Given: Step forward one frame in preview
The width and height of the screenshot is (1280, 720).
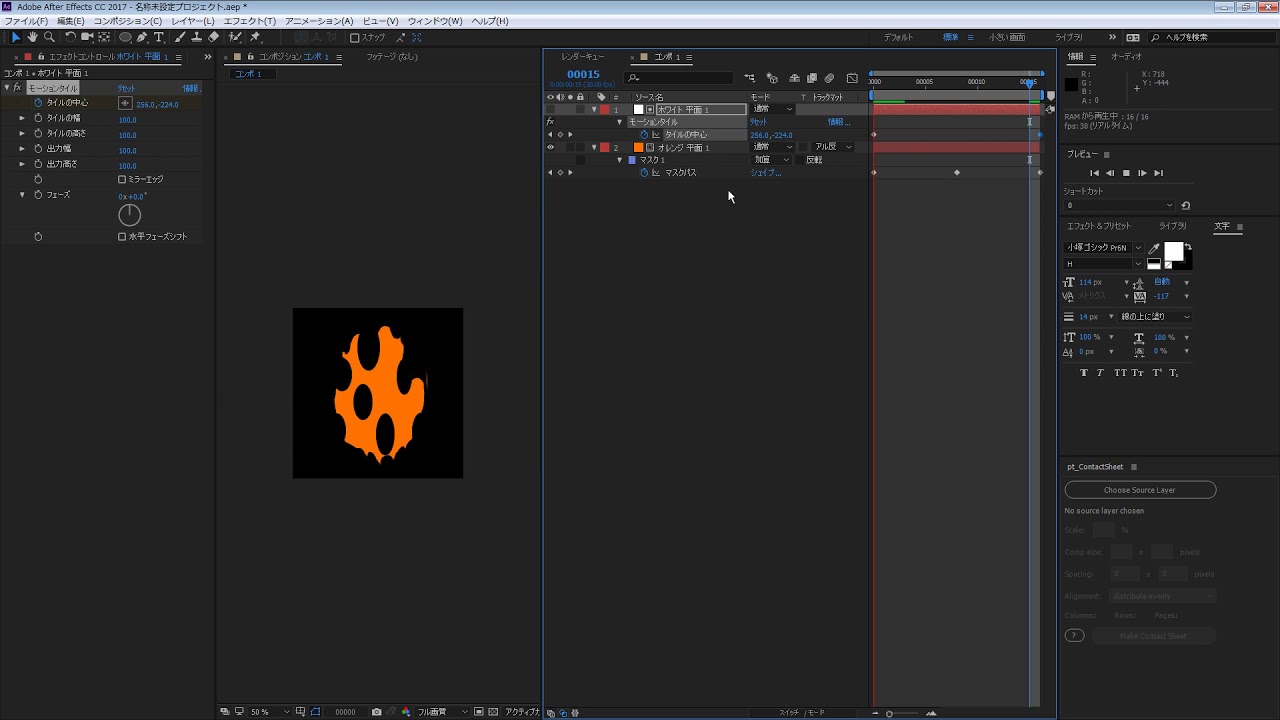Looking at the screenshot, I should tap(1142, 173).
